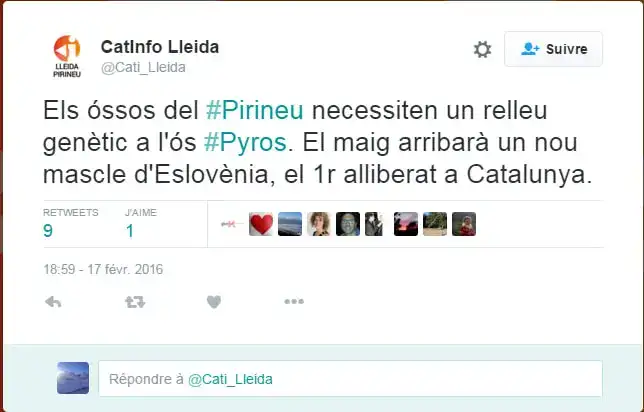644x412 pixels.
Task: Click the reply arrow icon under the tweet
Action: pos(53,302)
